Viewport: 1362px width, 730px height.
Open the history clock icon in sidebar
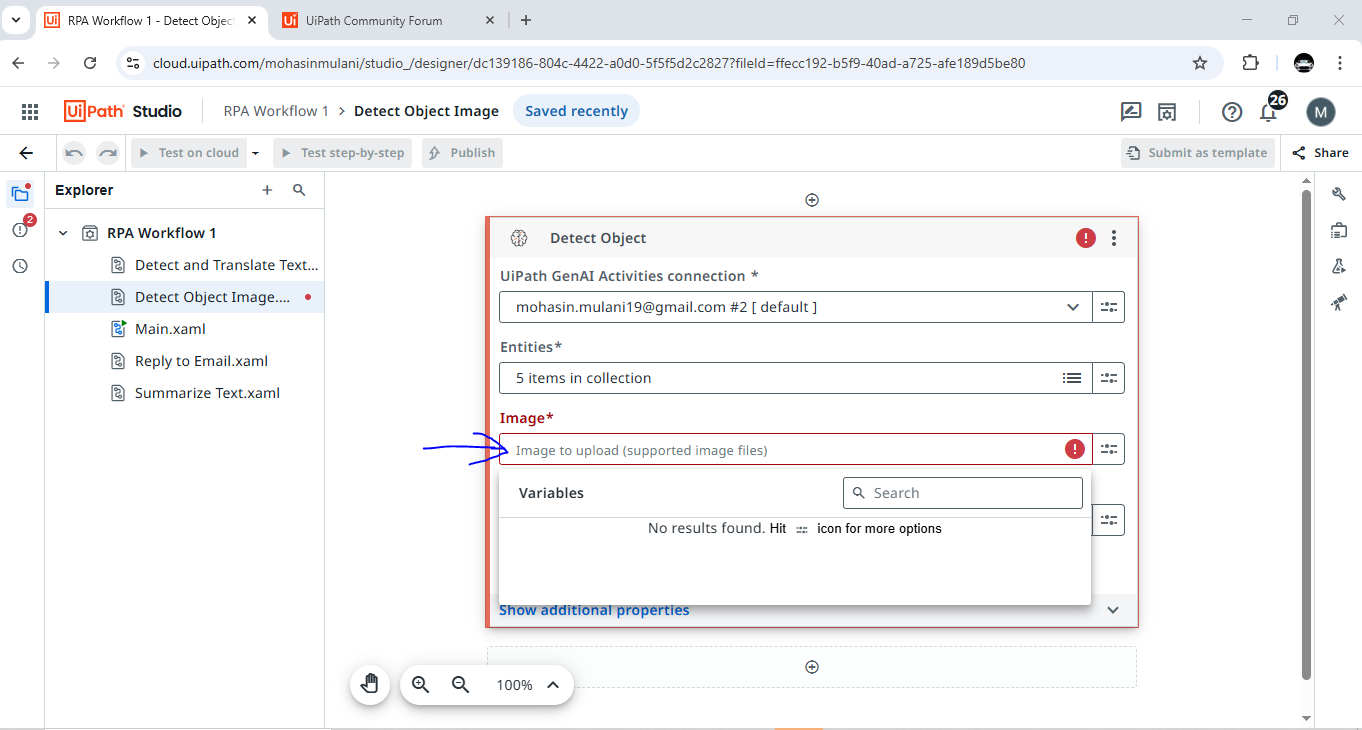(x=20, y=266)
